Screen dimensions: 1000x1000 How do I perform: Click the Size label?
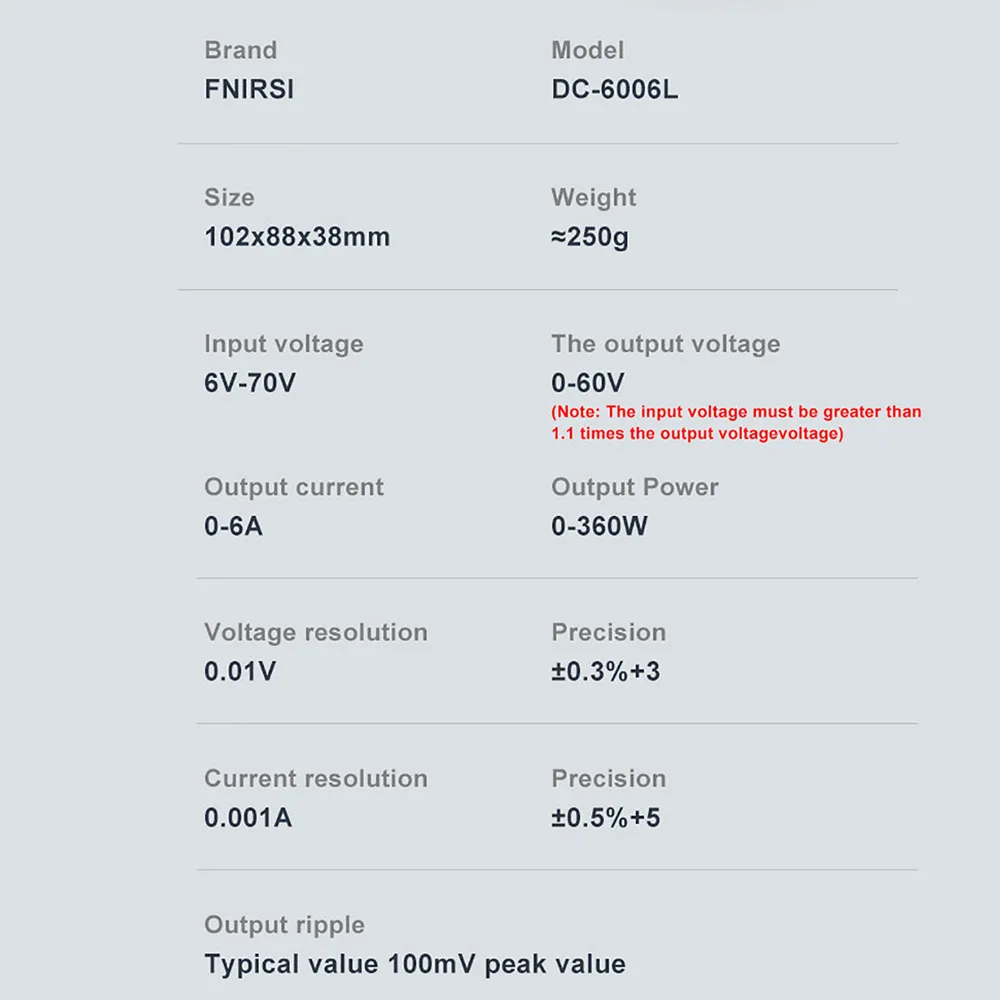[x=229, y=198]
